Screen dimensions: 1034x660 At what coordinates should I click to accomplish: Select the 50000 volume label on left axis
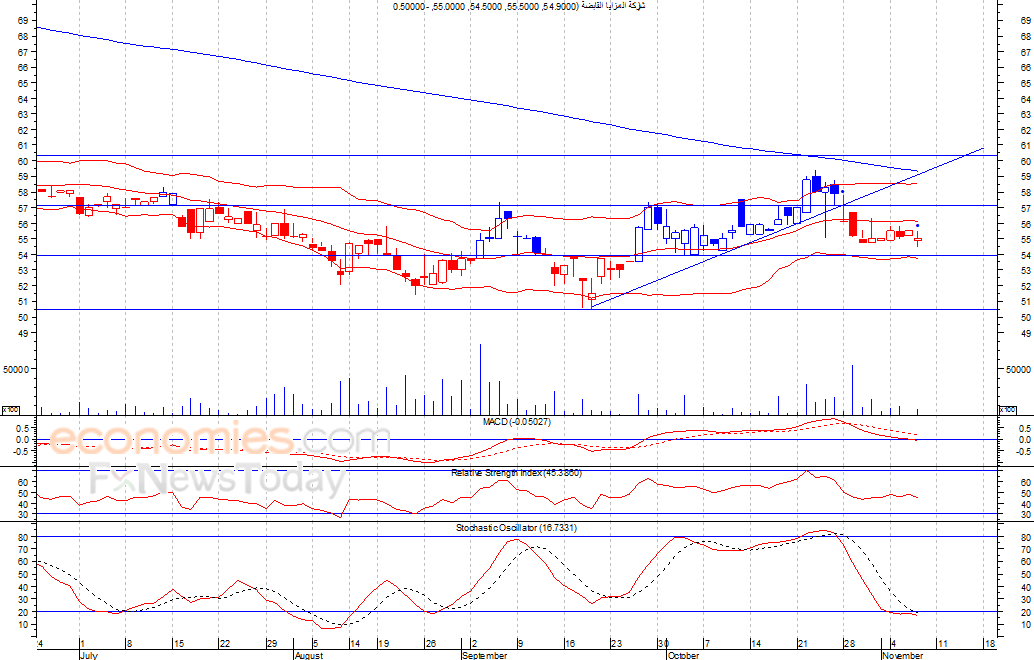(16, 369)
